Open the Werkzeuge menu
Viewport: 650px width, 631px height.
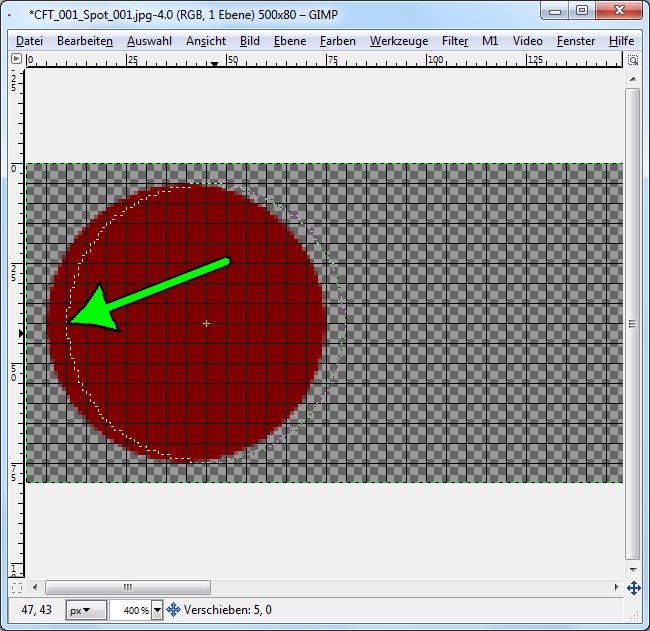click(399, 41)
